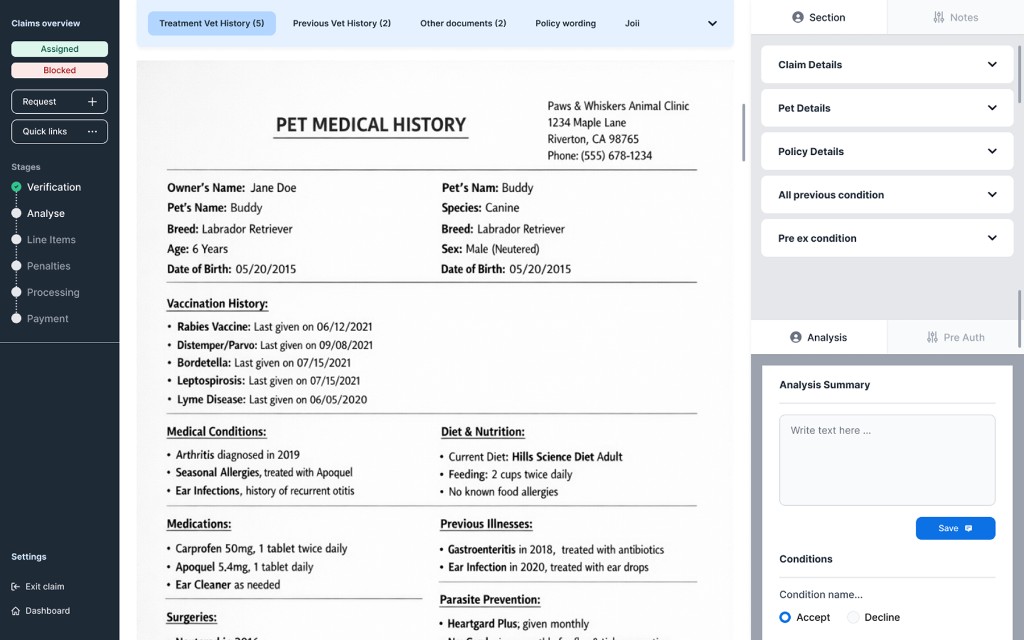Open the Verification stage

point(54,187)
